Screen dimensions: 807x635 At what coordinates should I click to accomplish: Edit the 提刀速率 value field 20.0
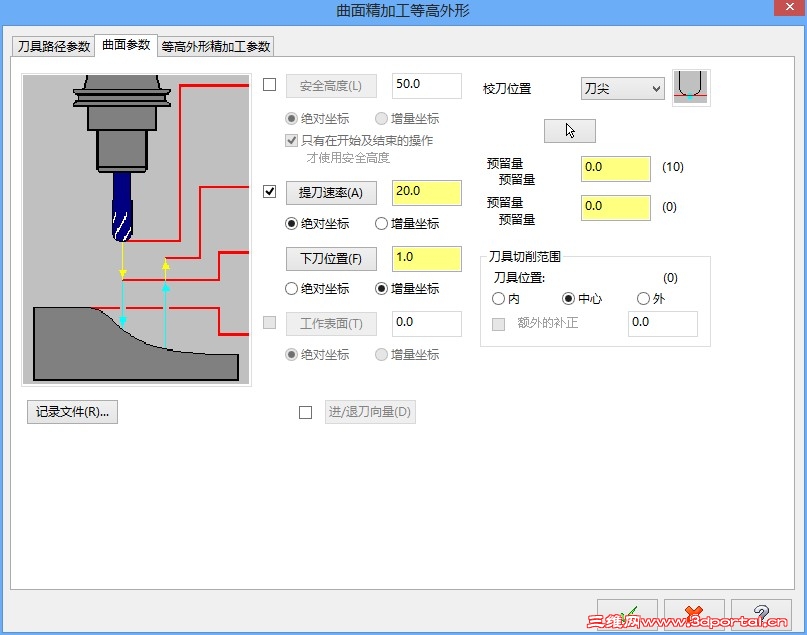pos(427,192)
